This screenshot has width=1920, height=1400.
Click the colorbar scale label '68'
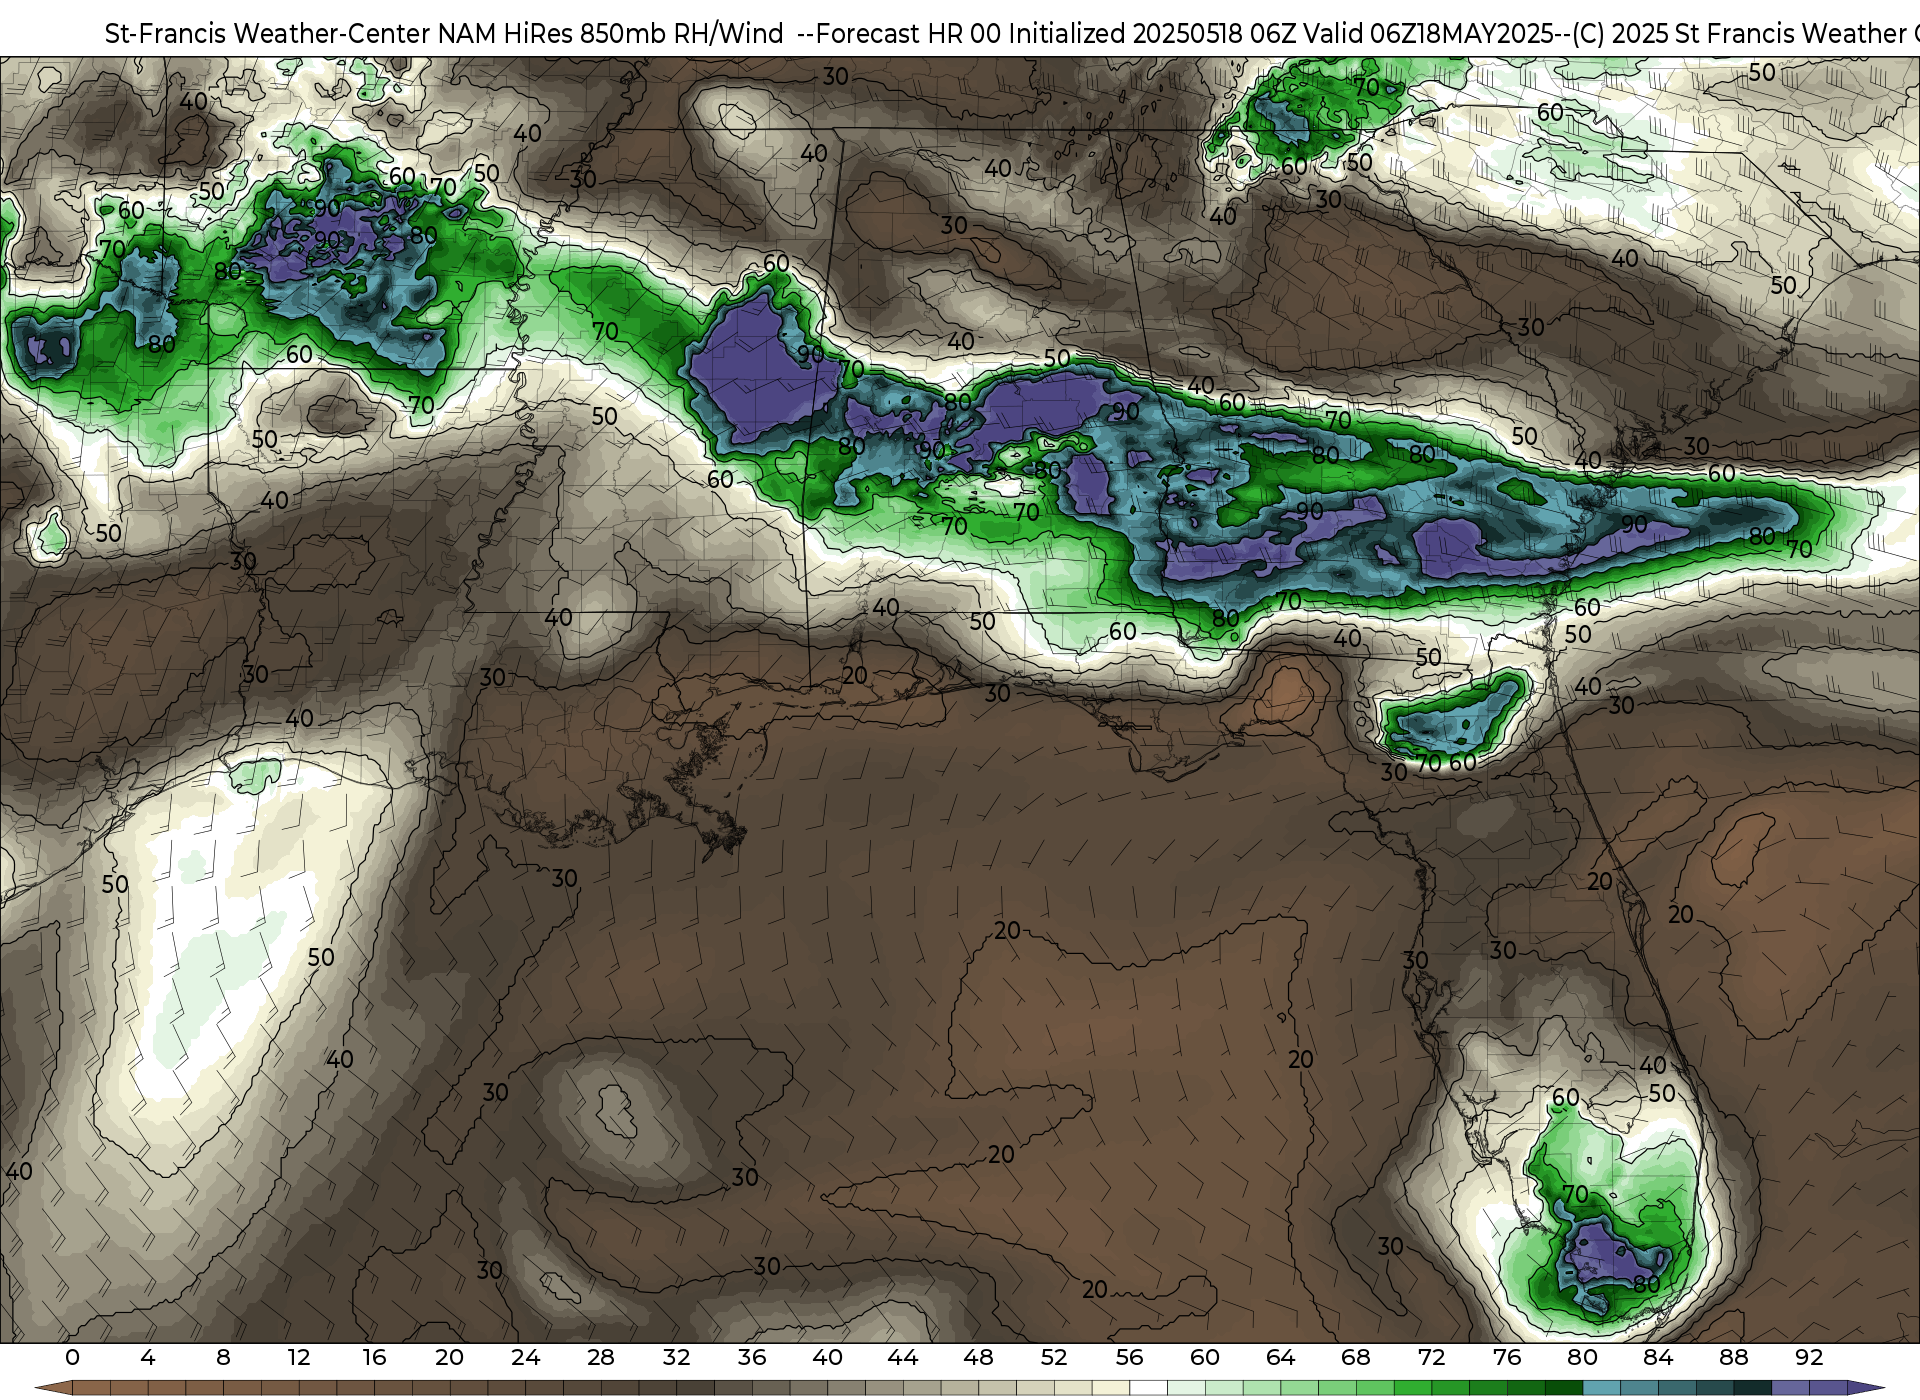1356,1357
